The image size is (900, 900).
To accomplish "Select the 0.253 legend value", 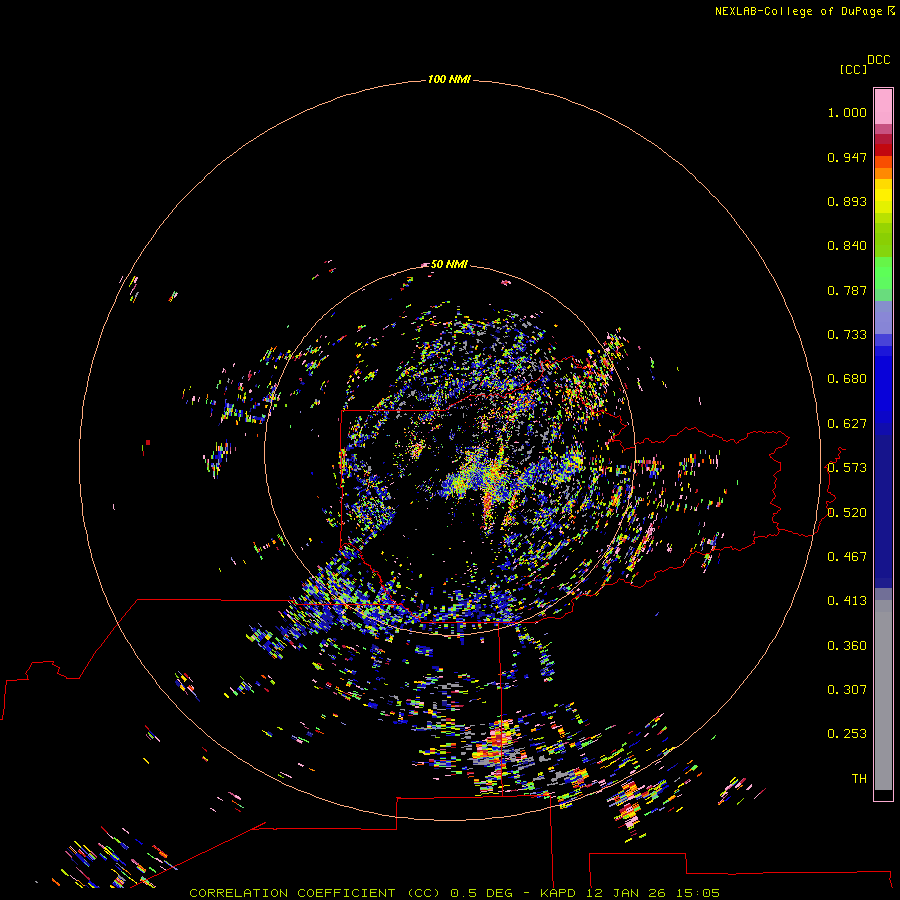I will (847, 734).
